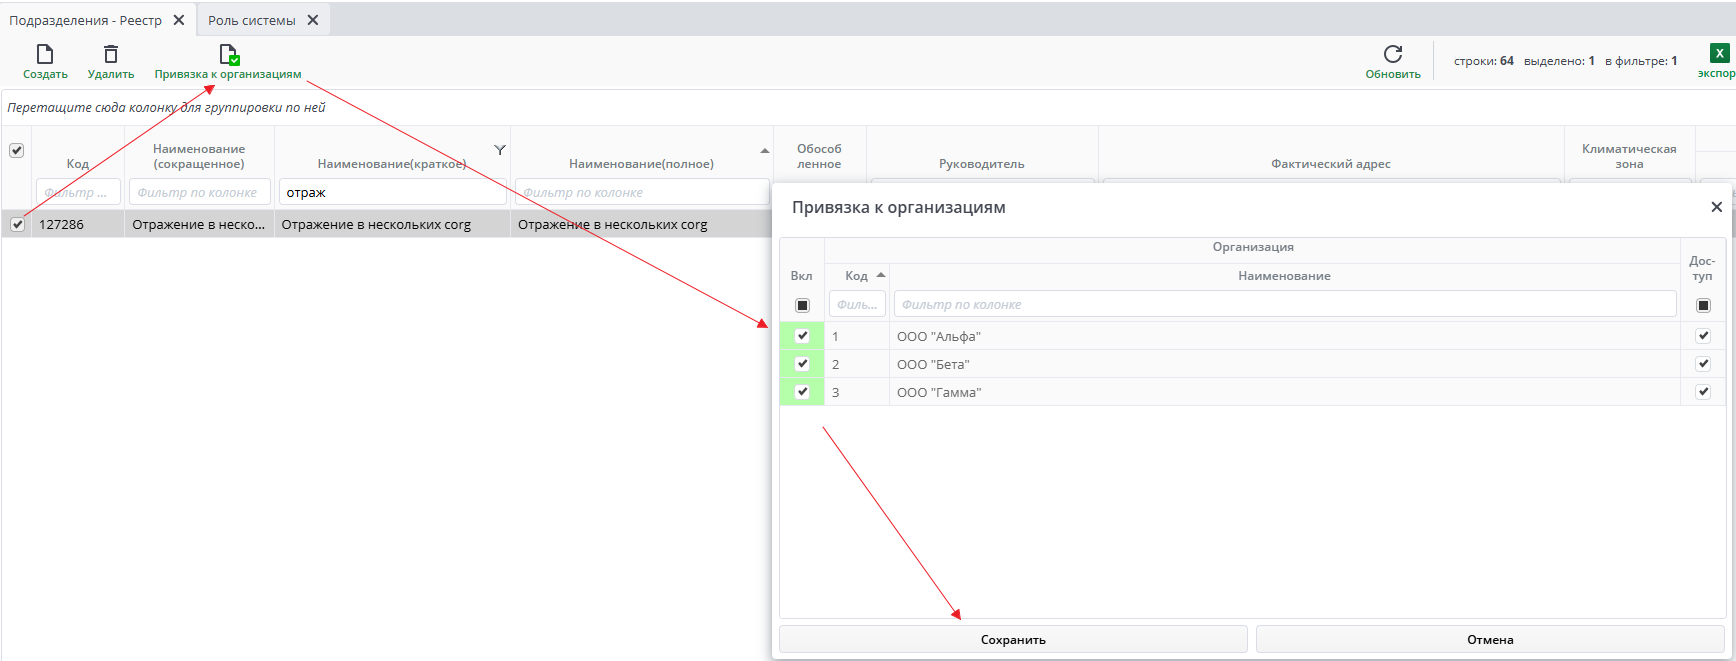The height and width of the screenshot is (661, 1736).
Task: Uncheck Доступ for ООО "Гамма"
Action: click(x=1703, y=392)
